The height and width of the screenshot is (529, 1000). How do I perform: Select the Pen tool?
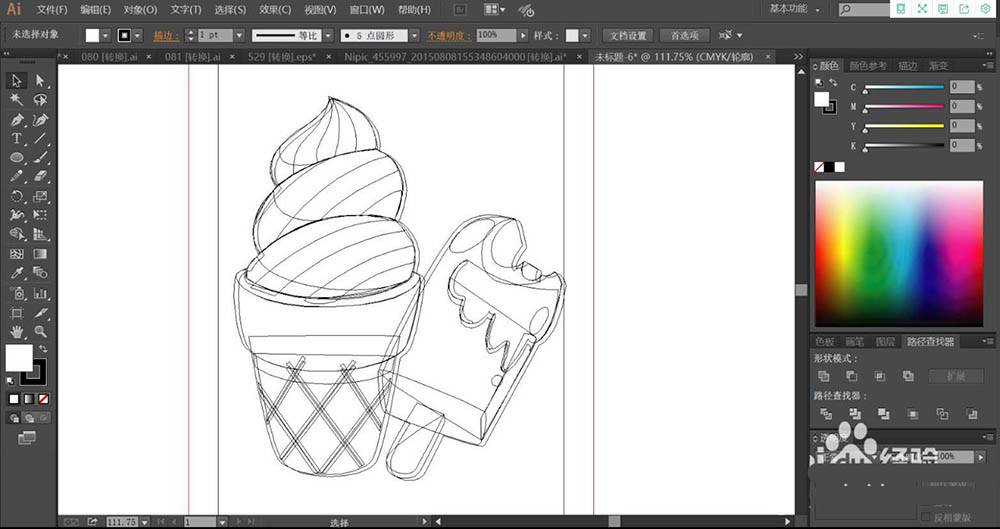[17, 119]
